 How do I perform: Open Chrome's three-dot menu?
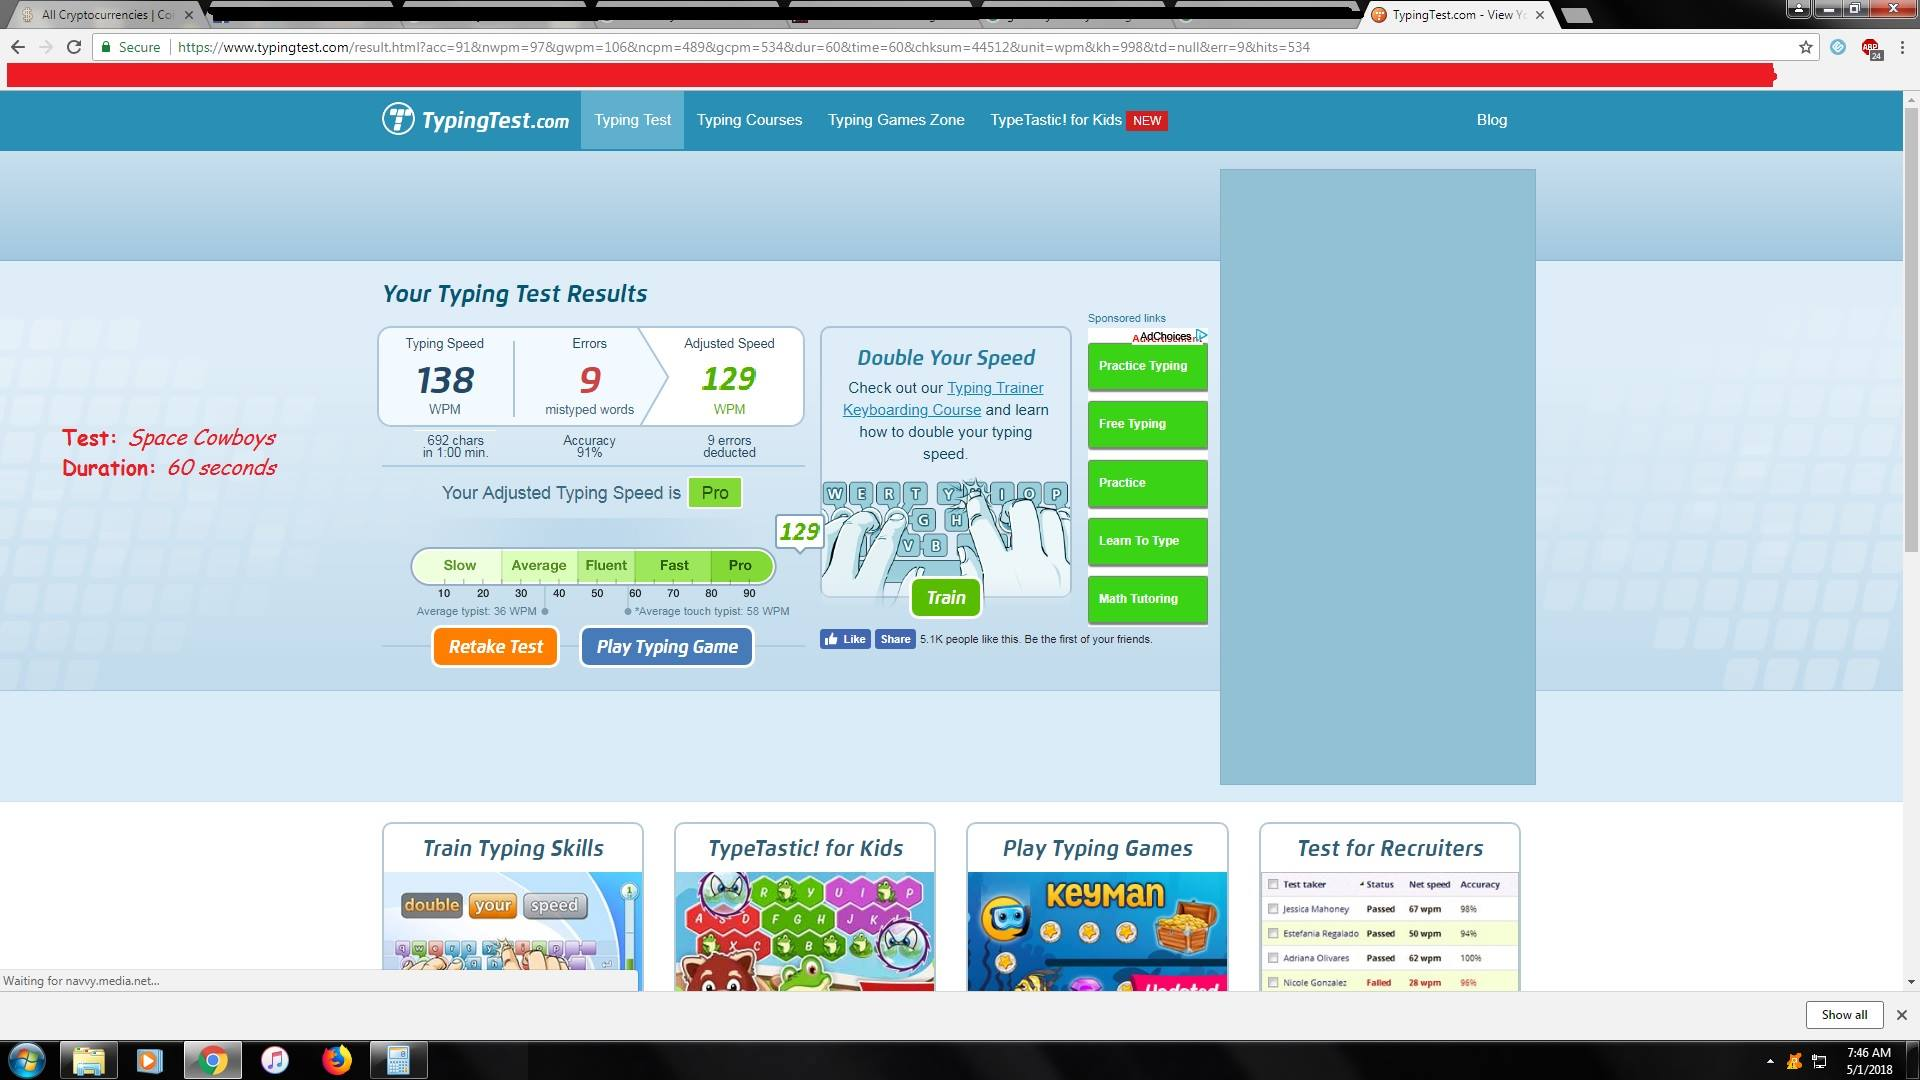click(1901, 47)
